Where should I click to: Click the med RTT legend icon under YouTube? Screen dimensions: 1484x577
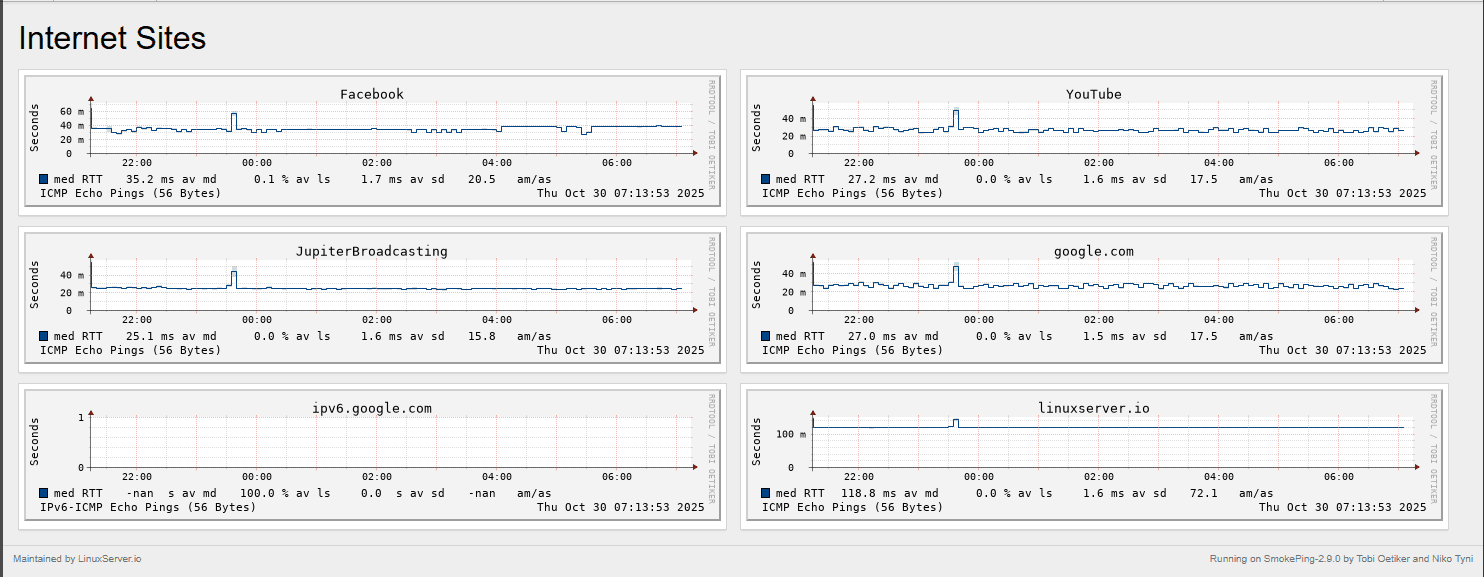[767, 178]
